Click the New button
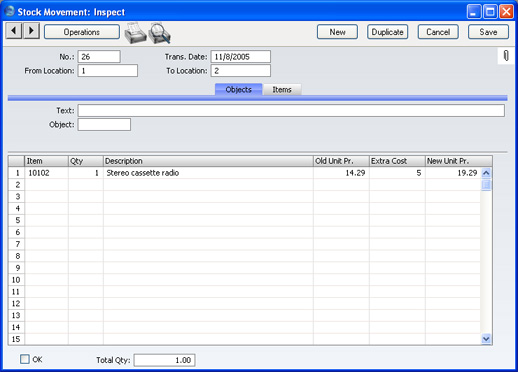Screen dimensions: 518x372 (337, 32)
